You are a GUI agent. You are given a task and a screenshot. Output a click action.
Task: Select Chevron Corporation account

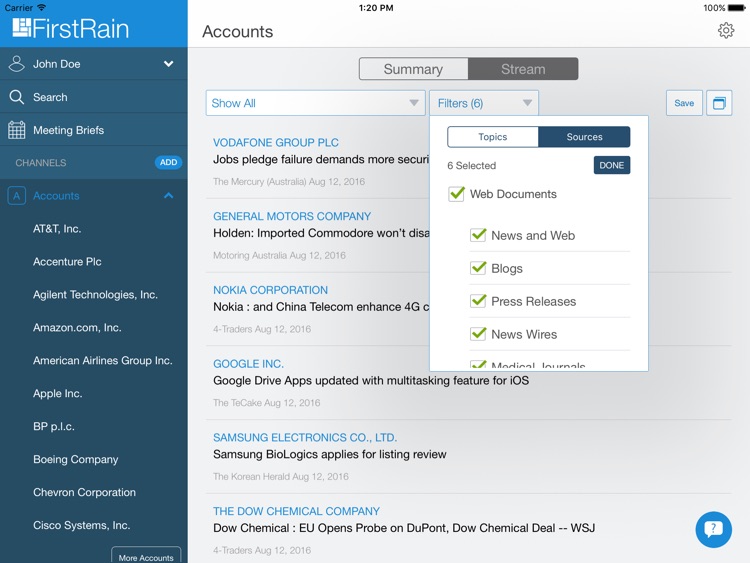coord(84,492)
